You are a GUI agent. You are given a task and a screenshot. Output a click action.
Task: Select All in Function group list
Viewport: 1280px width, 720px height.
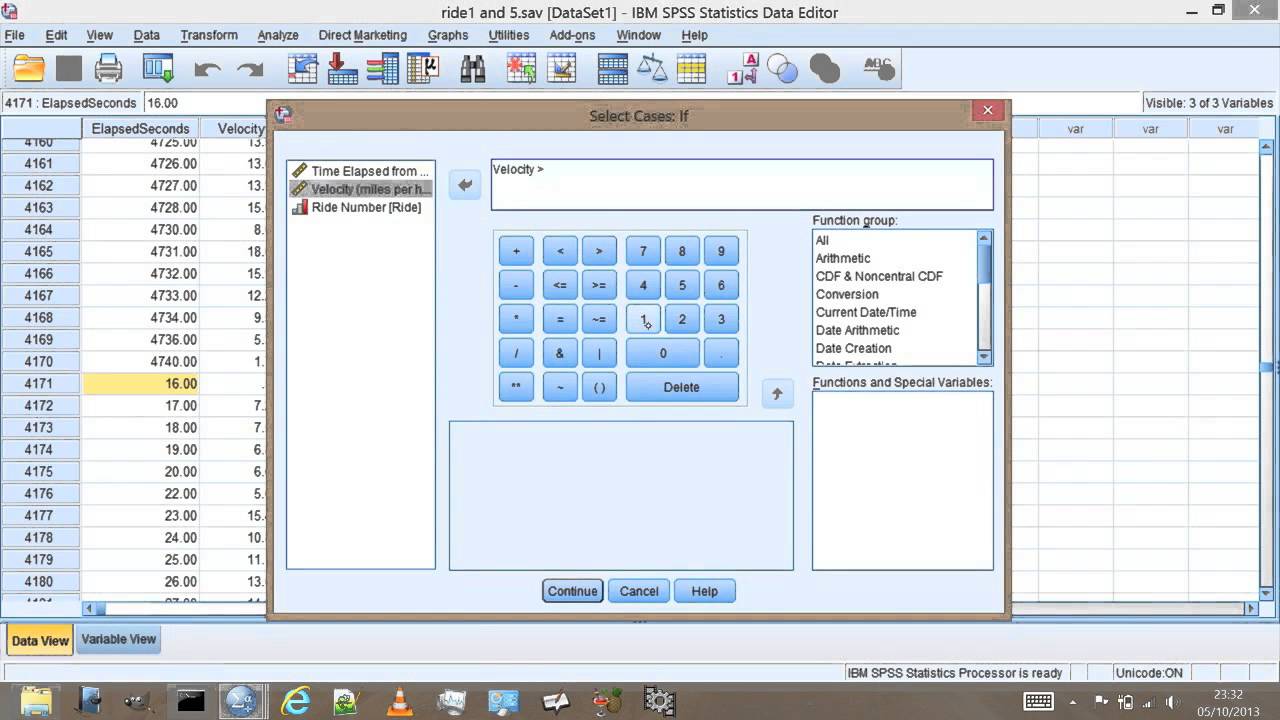coord(822,240)
